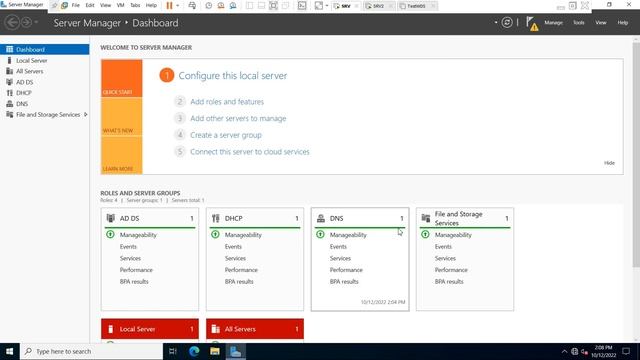Take a snapshot with the clock icon
The image size is (640, 360).
pyautogui.click(x=209, y=6)
